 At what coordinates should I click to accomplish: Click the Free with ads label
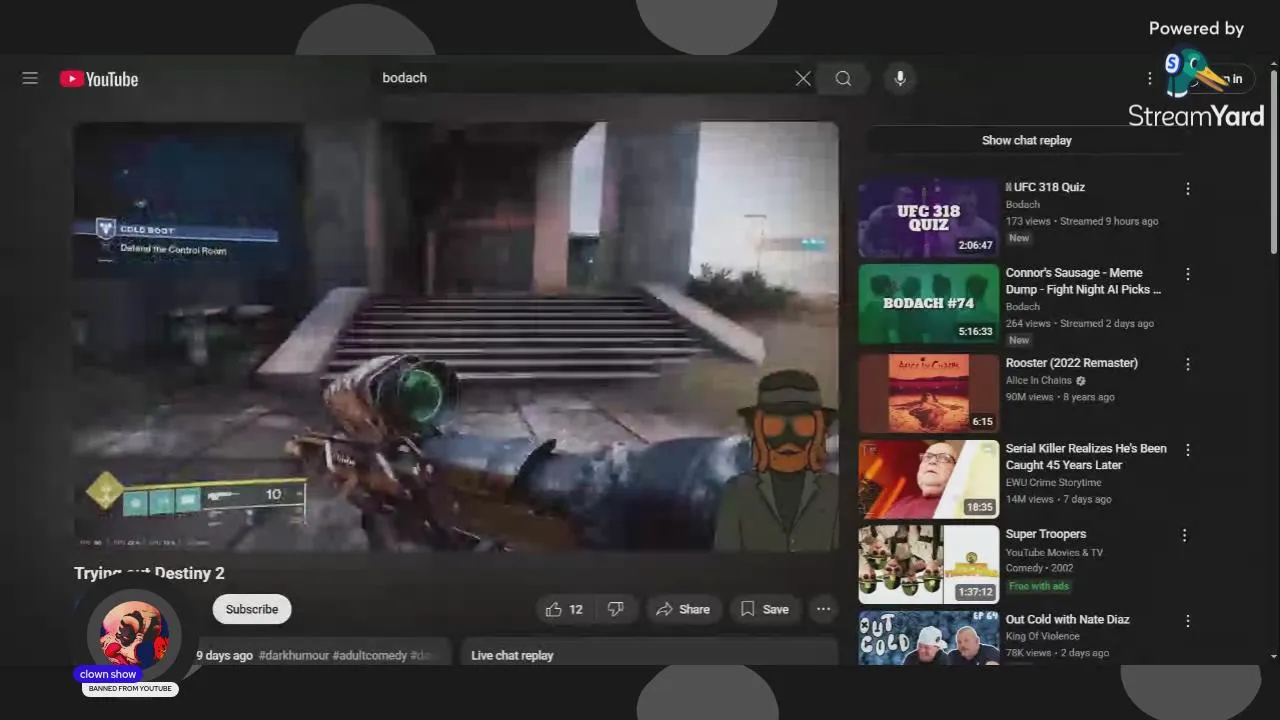(1039, 586)
